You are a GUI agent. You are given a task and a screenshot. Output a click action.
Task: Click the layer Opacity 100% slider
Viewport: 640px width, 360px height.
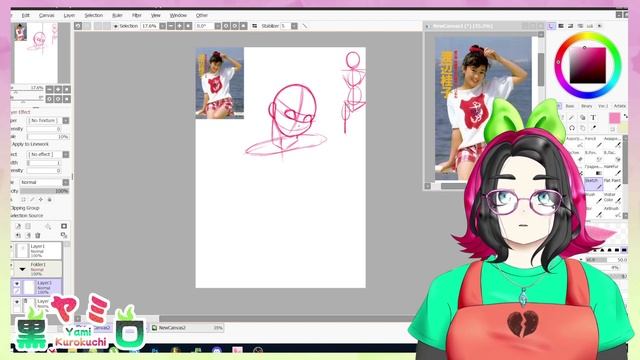[44, 191]
